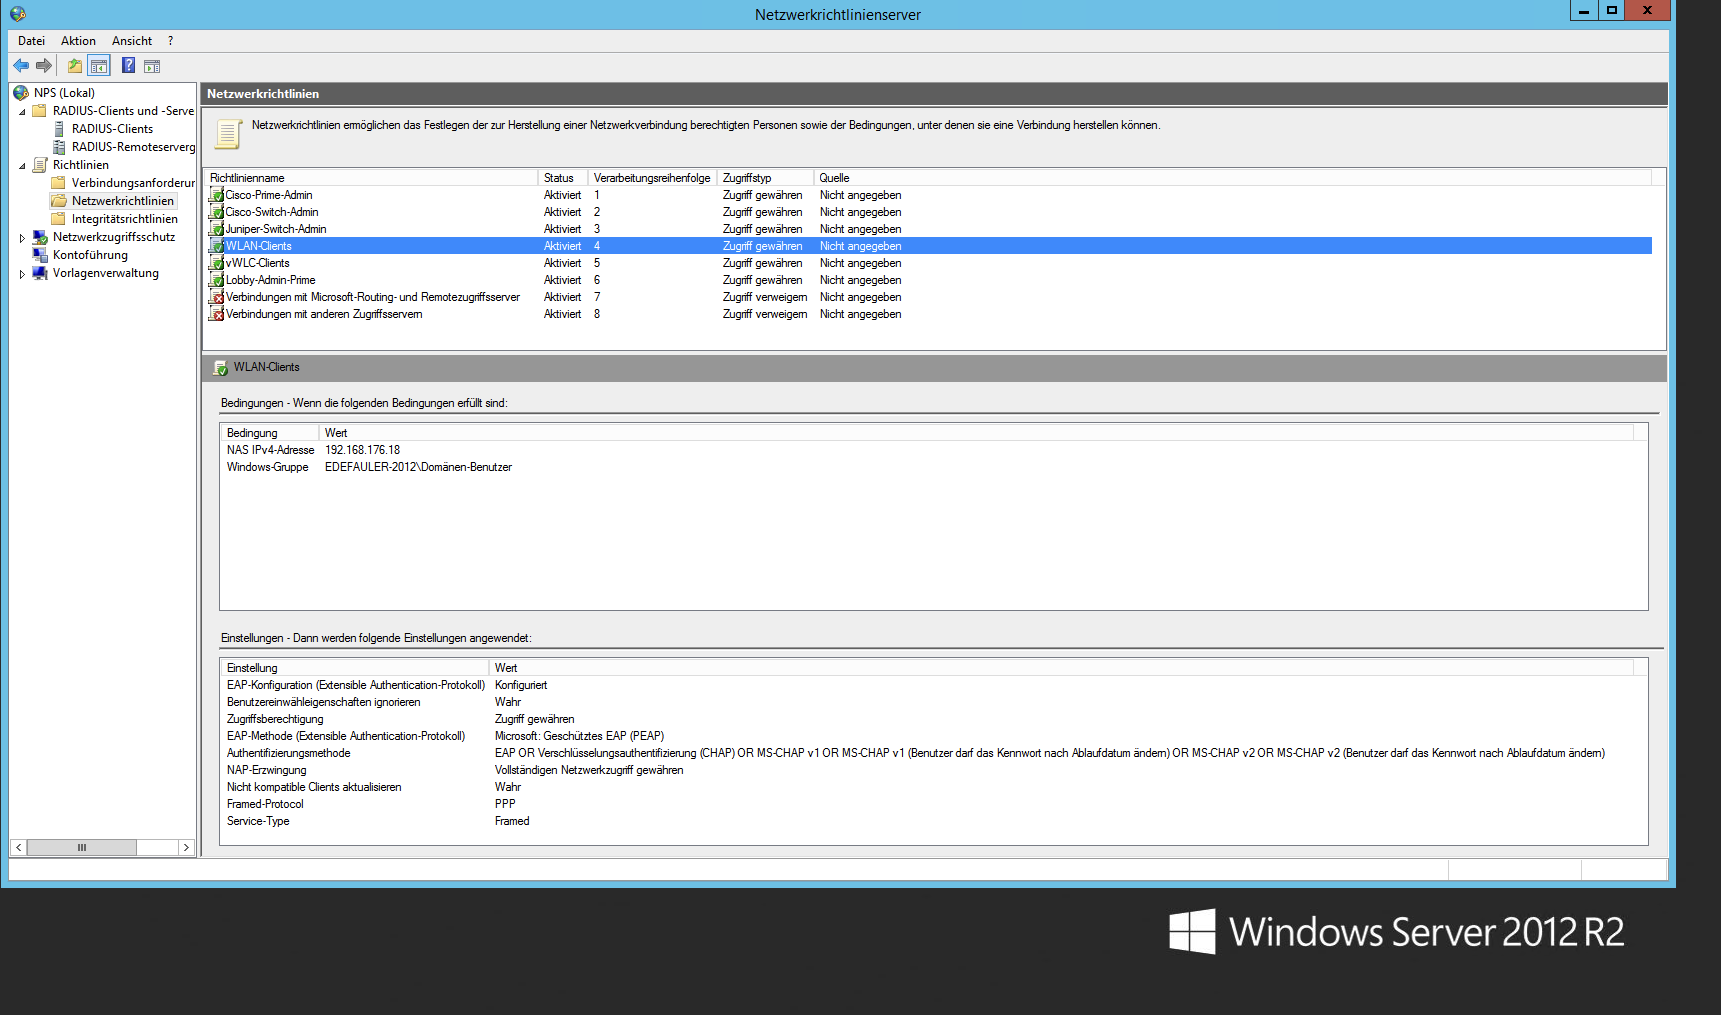
Task: Click the Netzwerkzugriffsschutz computer icon
Action: pyautogui.click(x=40, y=237)
